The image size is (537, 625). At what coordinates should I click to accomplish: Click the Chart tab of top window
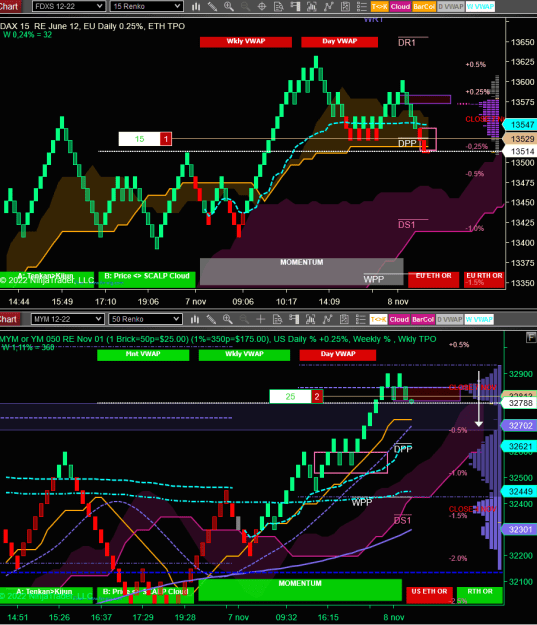(x=10, y=6)
